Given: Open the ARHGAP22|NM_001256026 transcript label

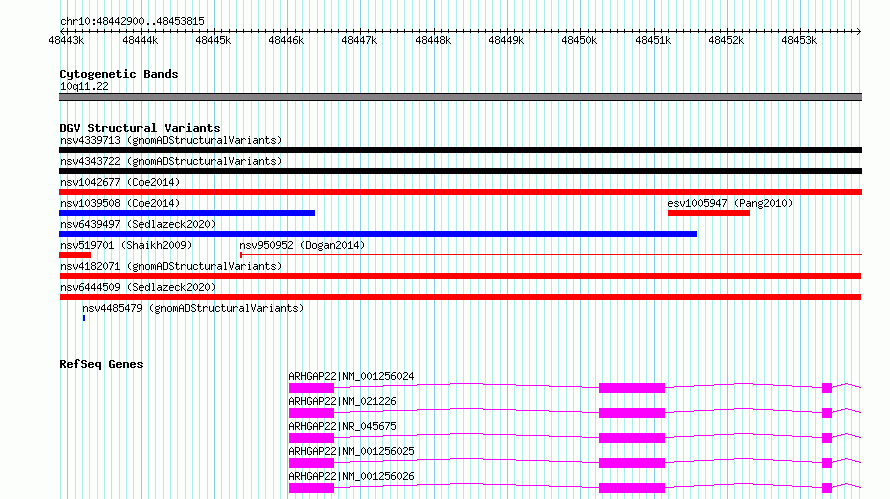Looking at the screenshot, I should (351, 476).
